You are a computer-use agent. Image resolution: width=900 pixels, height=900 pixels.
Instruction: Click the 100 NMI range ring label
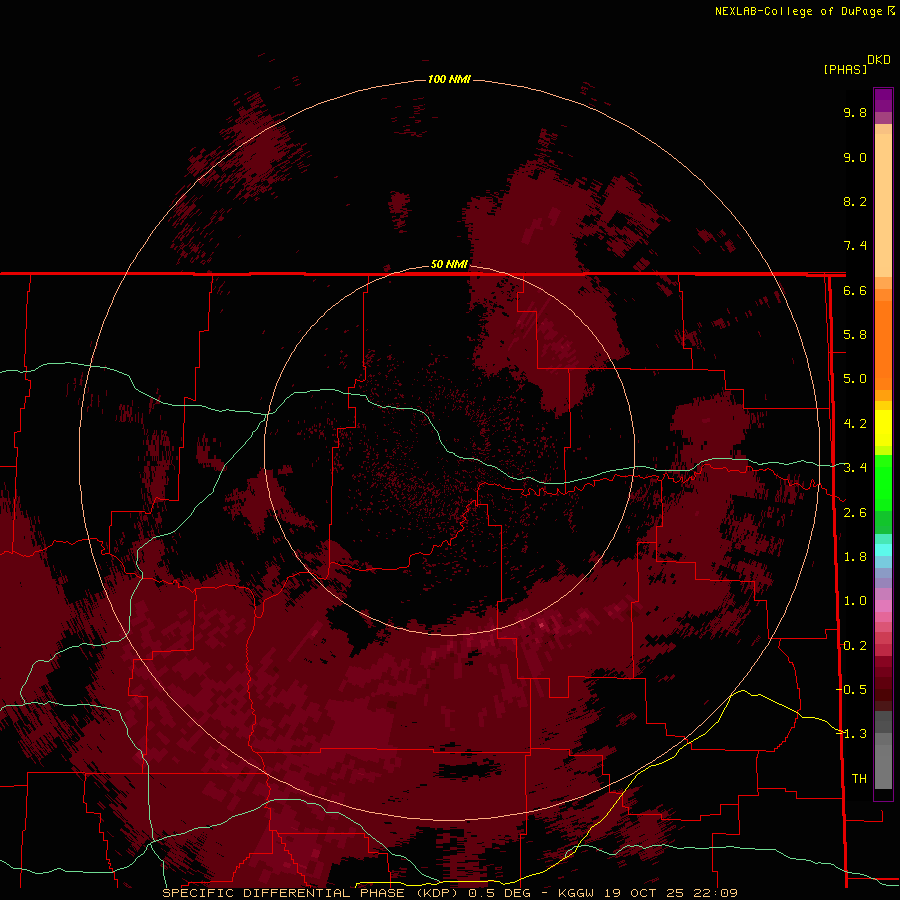[x=449, y=79]
